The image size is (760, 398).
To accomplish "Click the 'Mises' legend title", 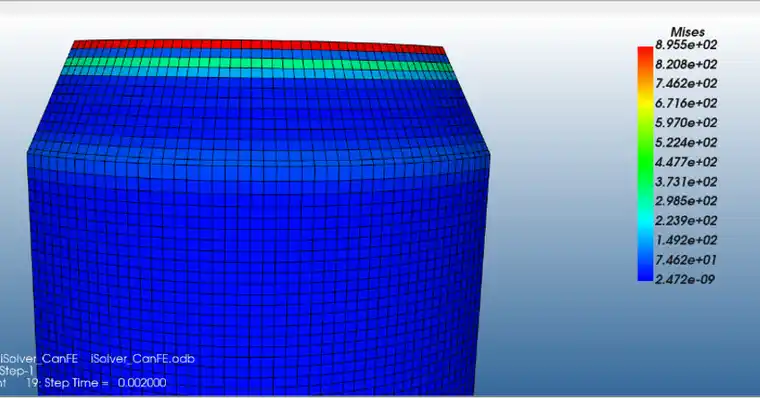I will tap(687, 32).
